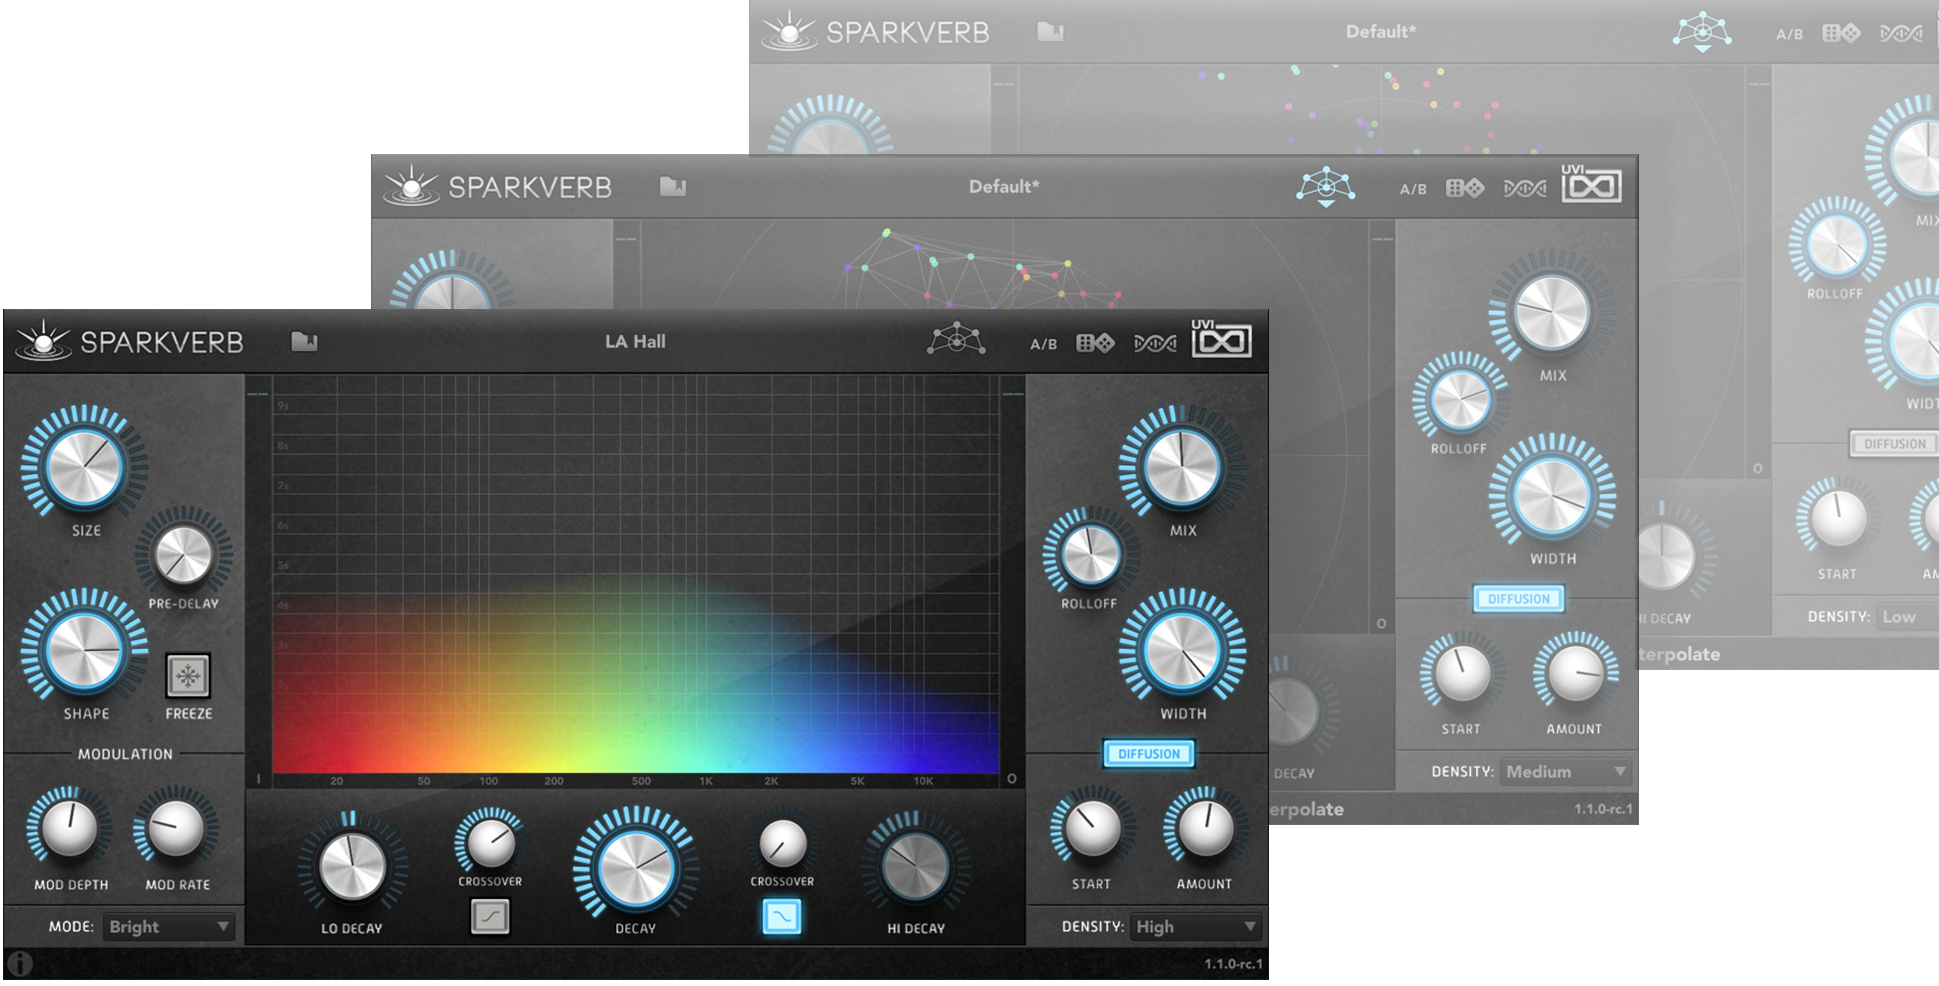The height and width of the screenshot is (986, 1939).
Task: Click the LA Hall preset name
Action: pos(635,342)
